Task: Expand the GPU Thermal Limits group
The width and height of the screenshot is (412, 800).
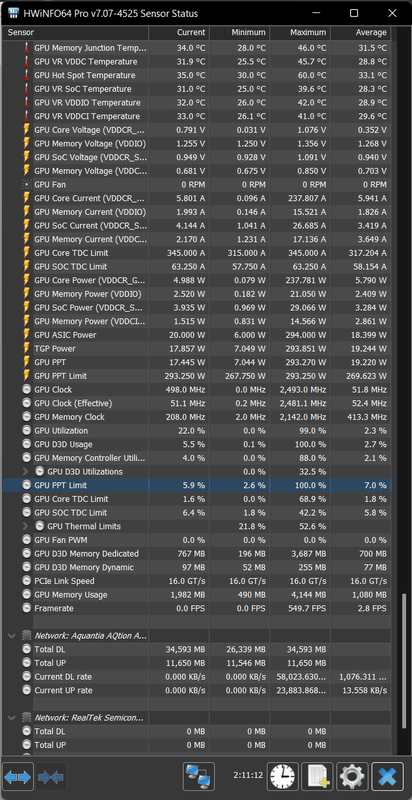Action: click(x=25, y=527)
